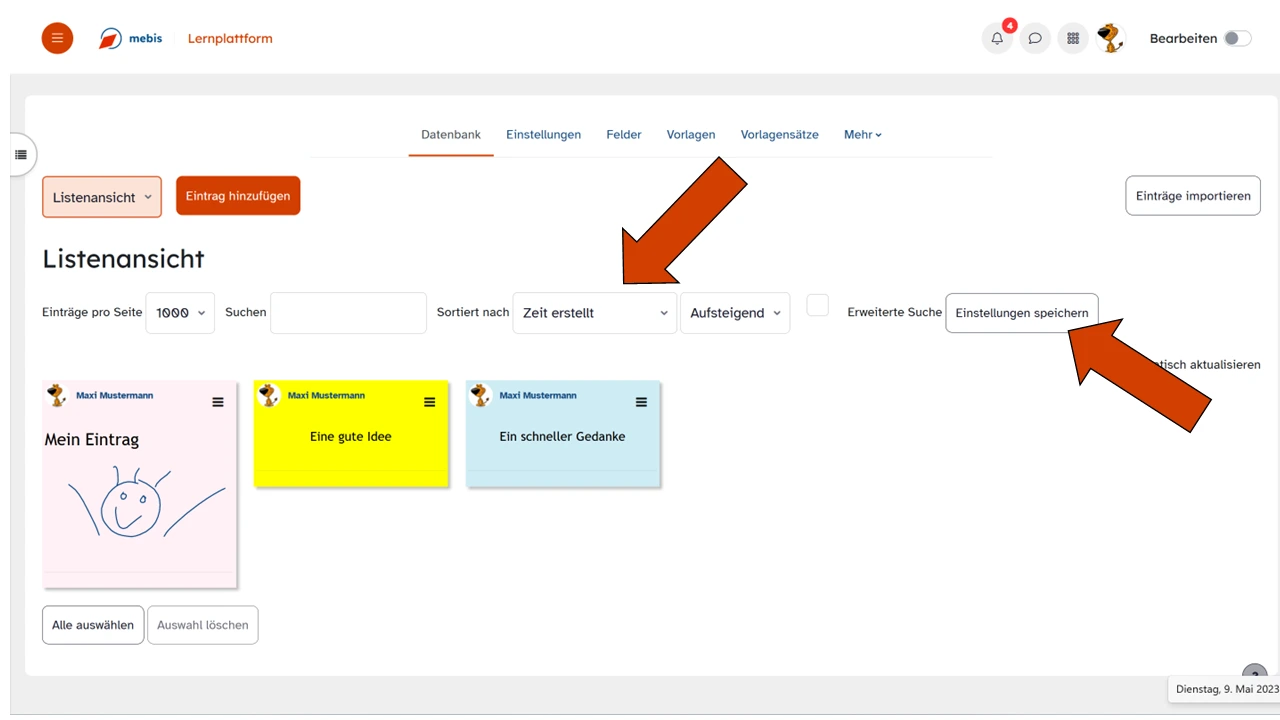1280x720 pixels.
Task: Switch to the Felder tab
Action: coord(624,134)
